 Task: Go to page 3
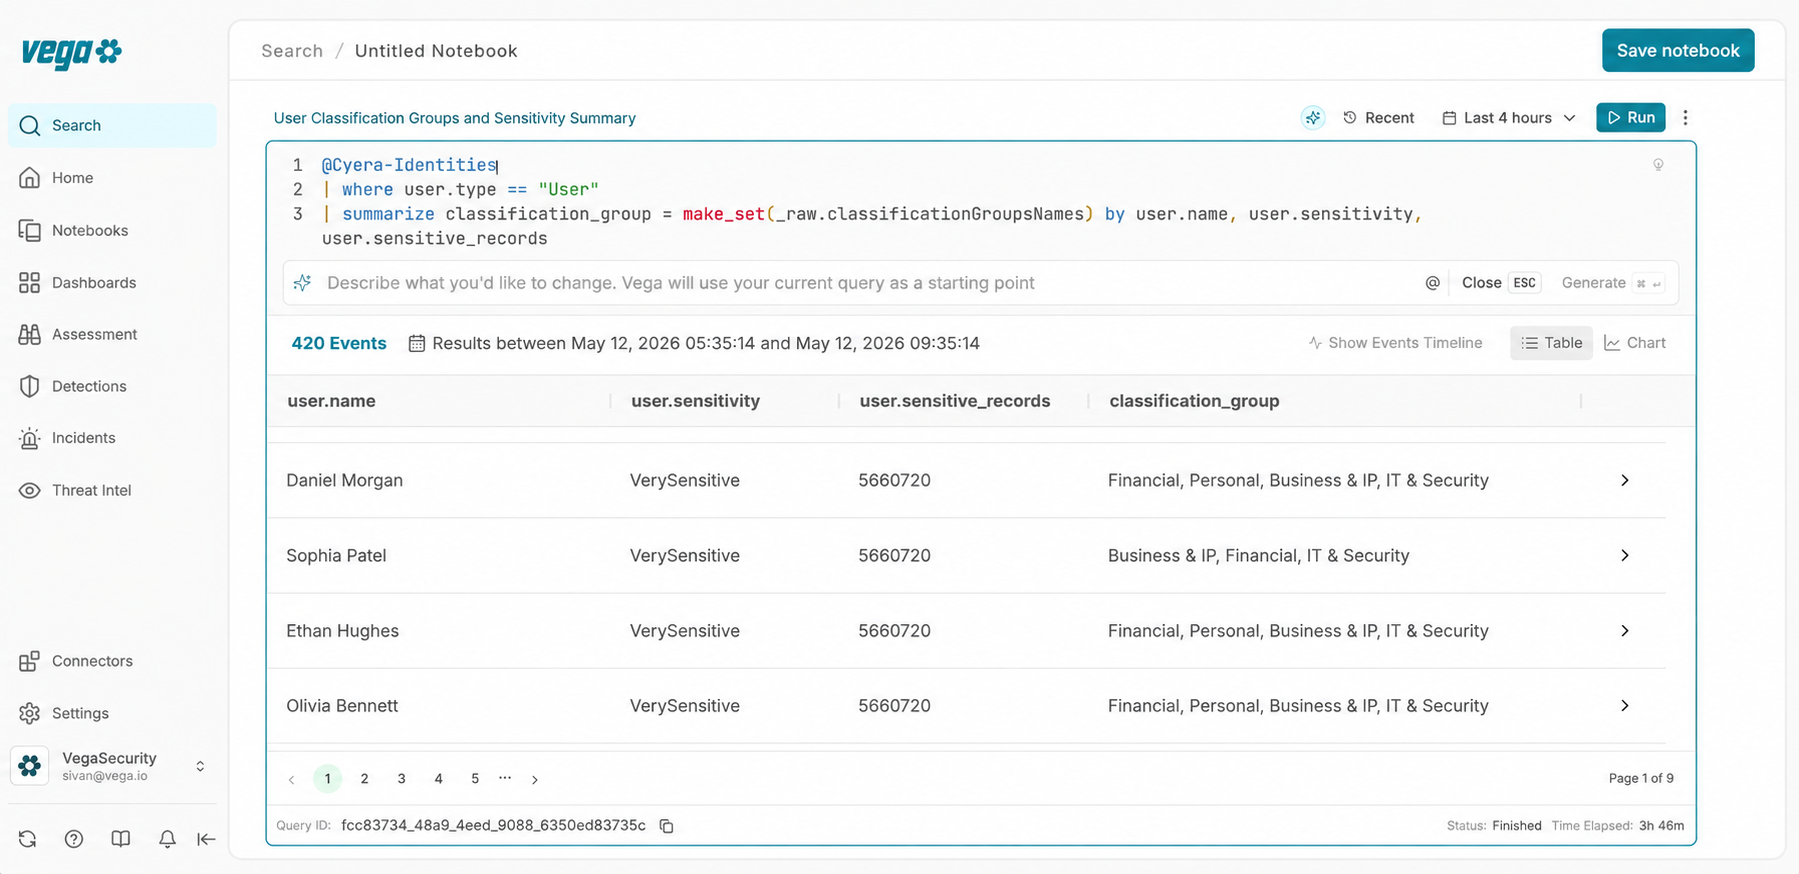[x=401, y=779]
